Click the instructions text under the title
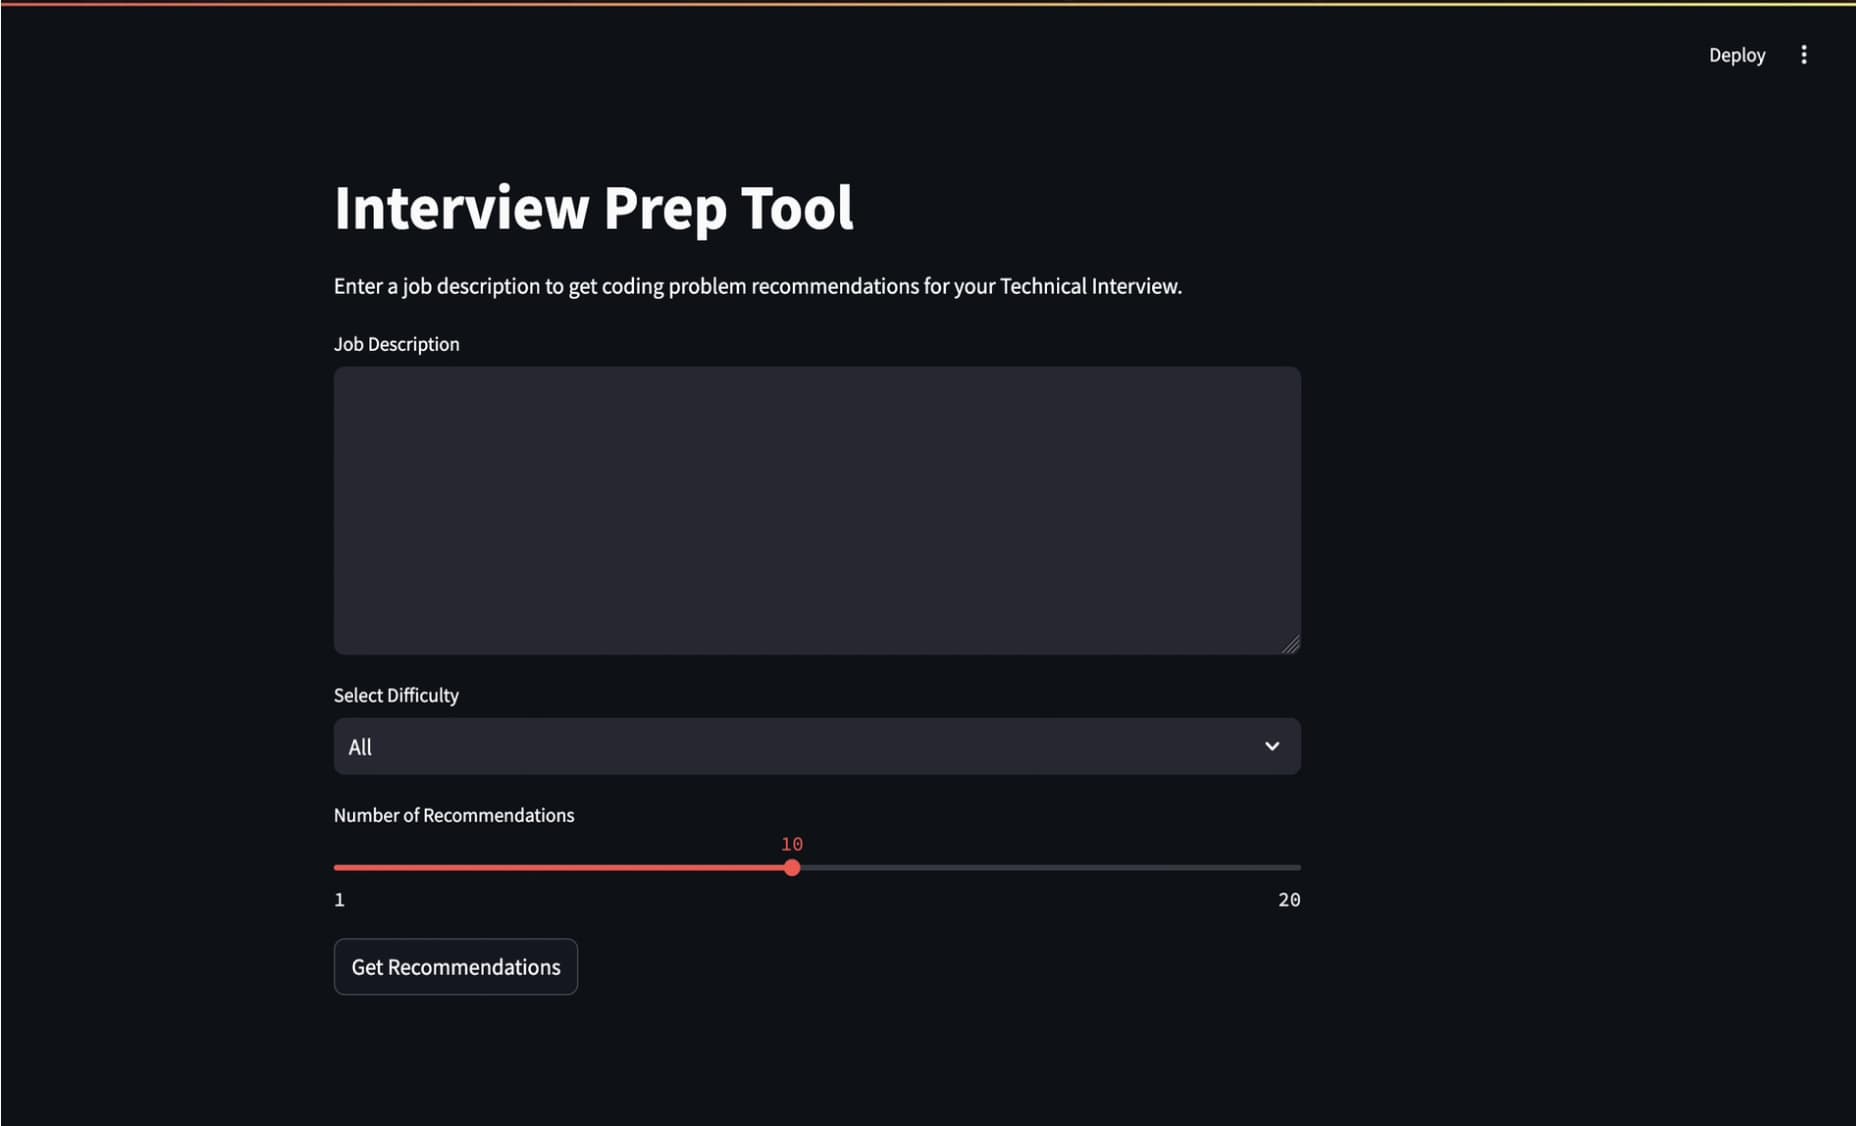This screenshot has height=1126, width=1856. (758, 286)
